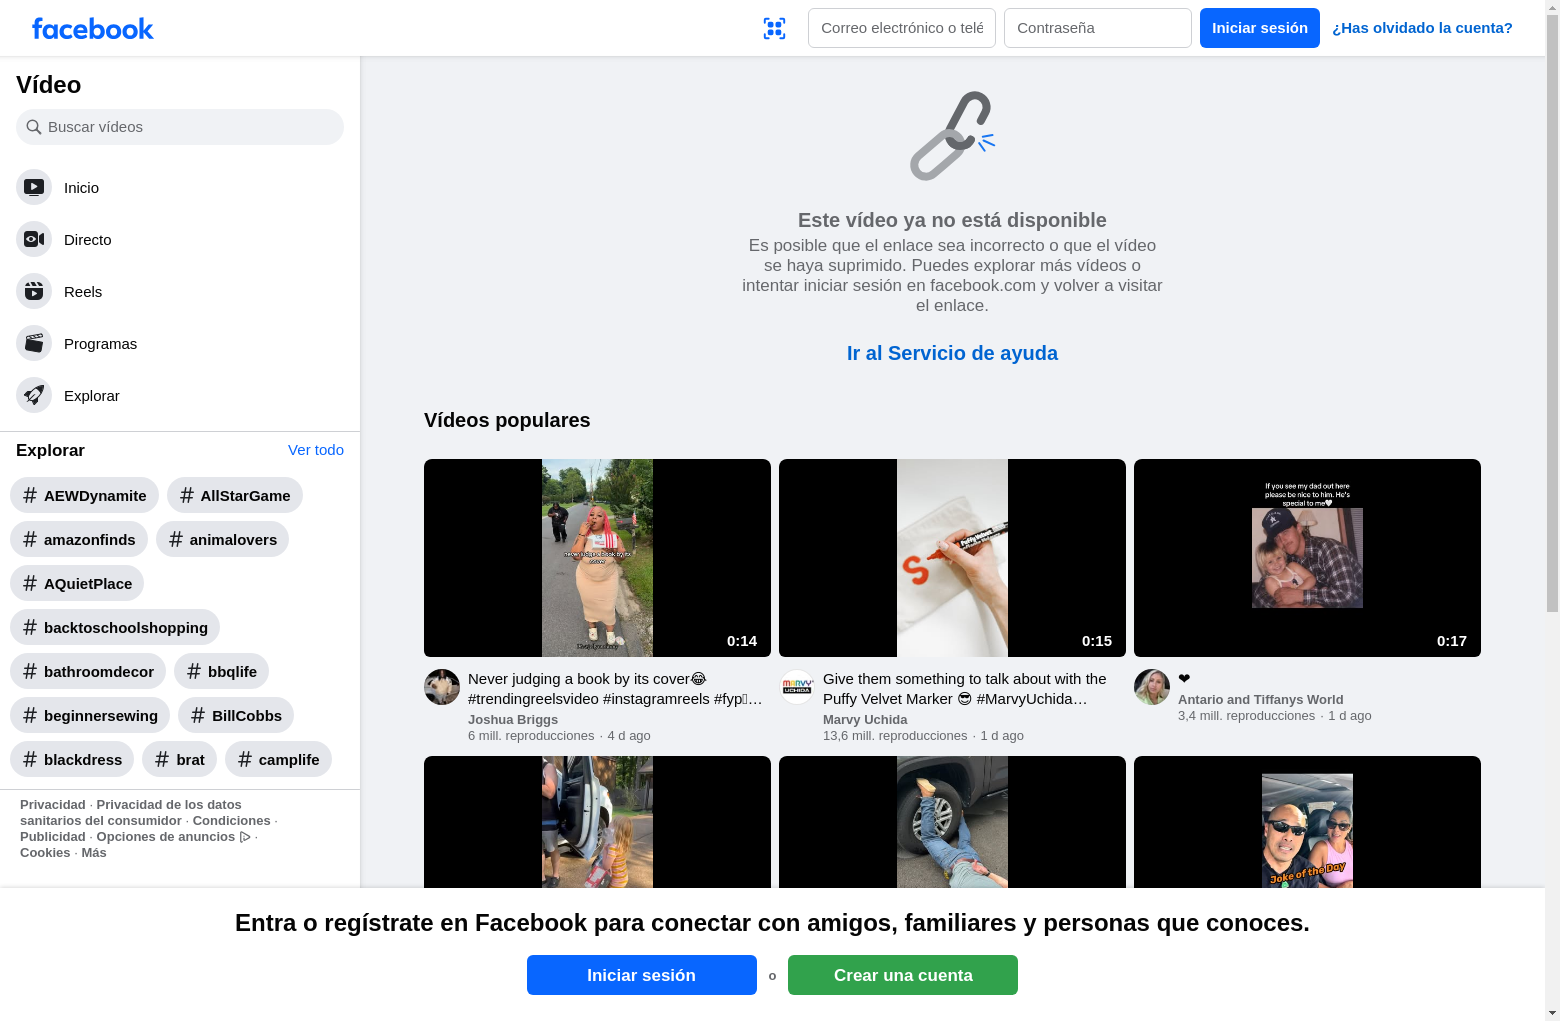Open the Programas clapperboard icon
Image resolution: width=1560 pixels, height=1021 pixels.
pos(34,343)
